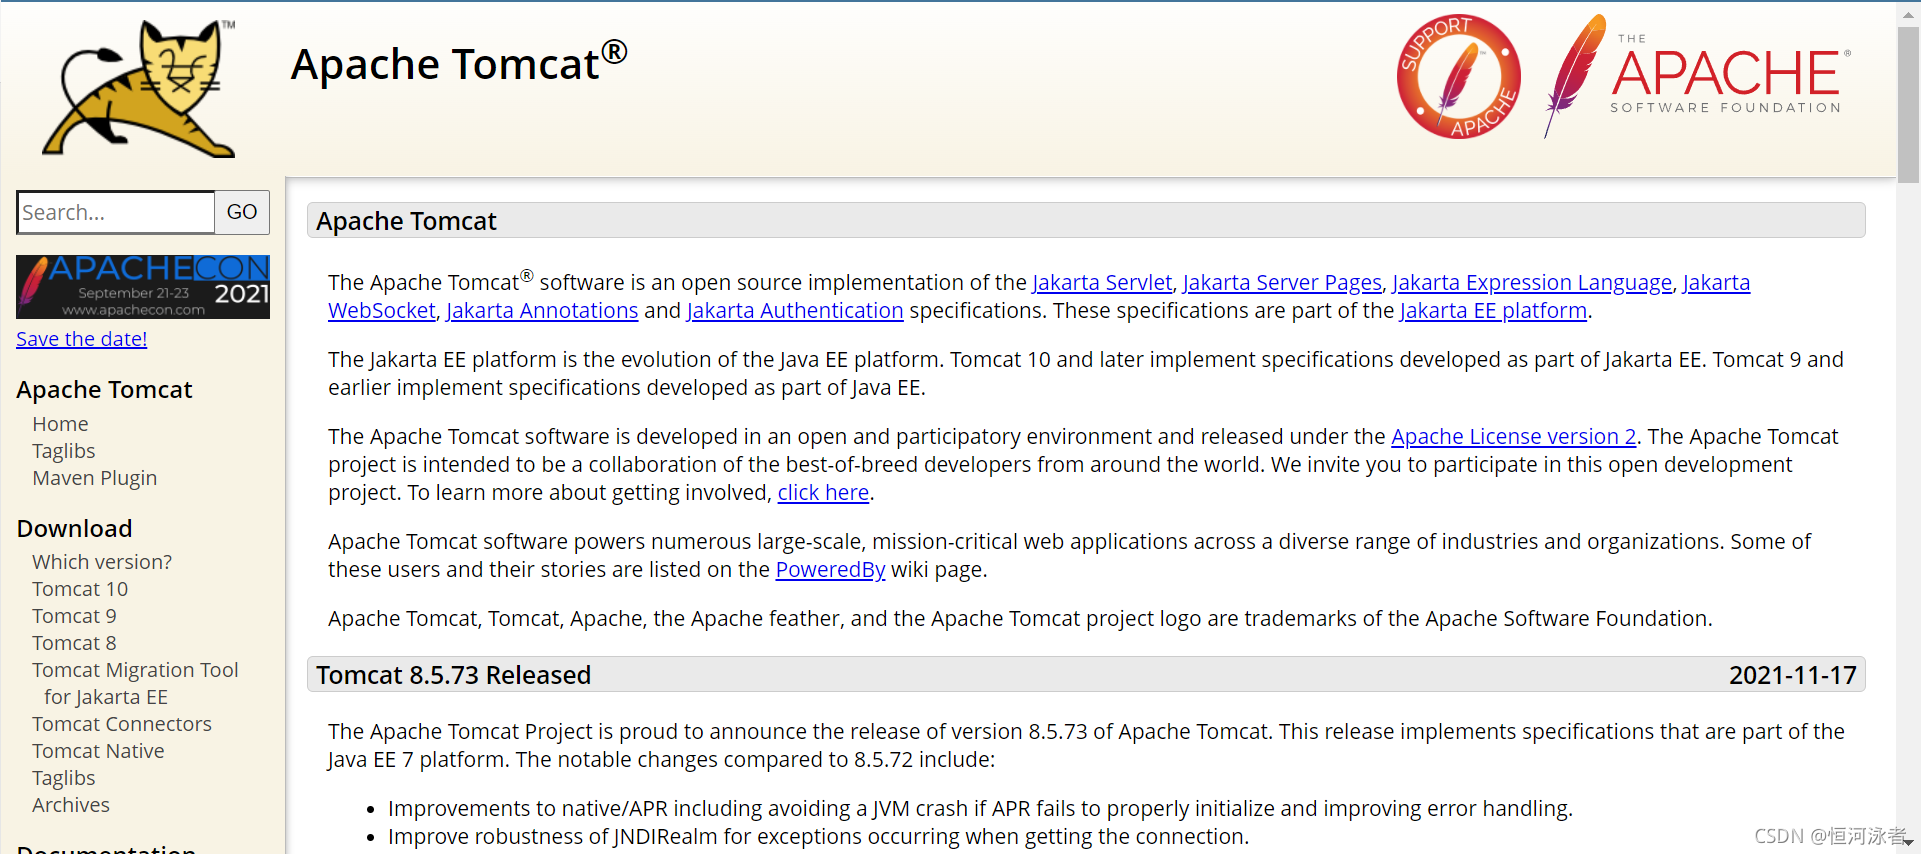Viewport: 1921px width, 854px height.
Task: Open Taglibs under Apache Tomcat section
Action: pos(64,451)
